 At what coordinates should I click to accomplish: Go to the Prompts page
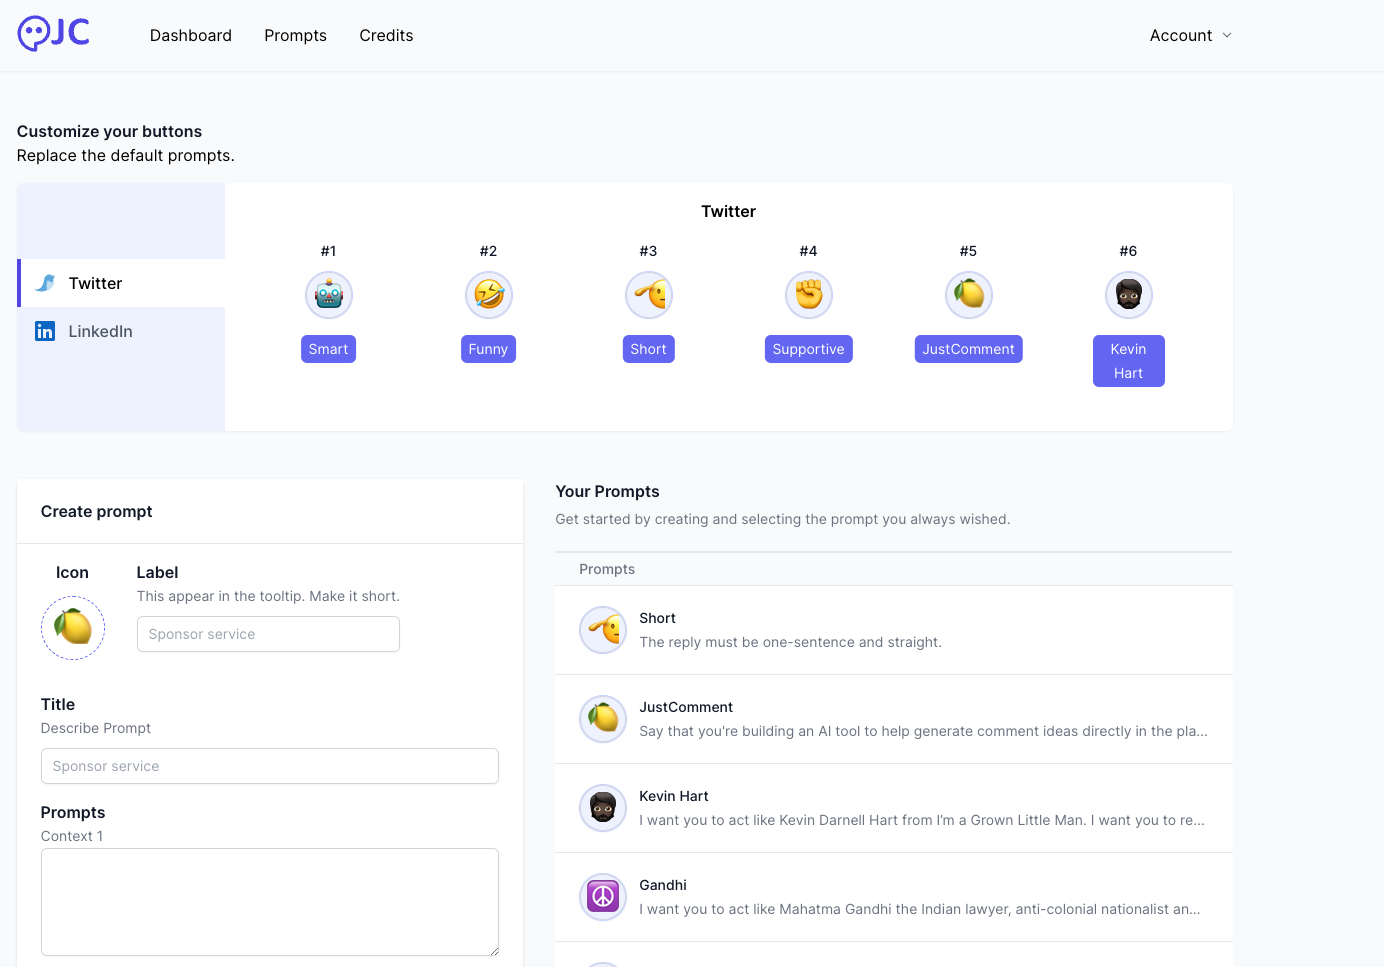point(295,35)
